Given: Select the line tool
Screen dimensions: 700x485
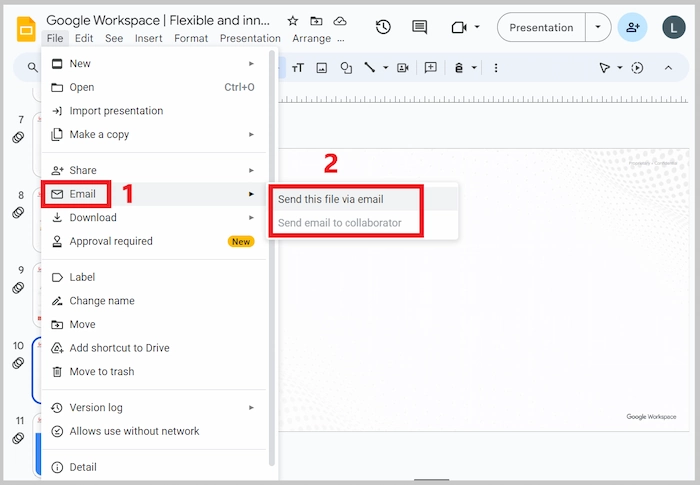Looking at the screenshot, I should (369, 67).
